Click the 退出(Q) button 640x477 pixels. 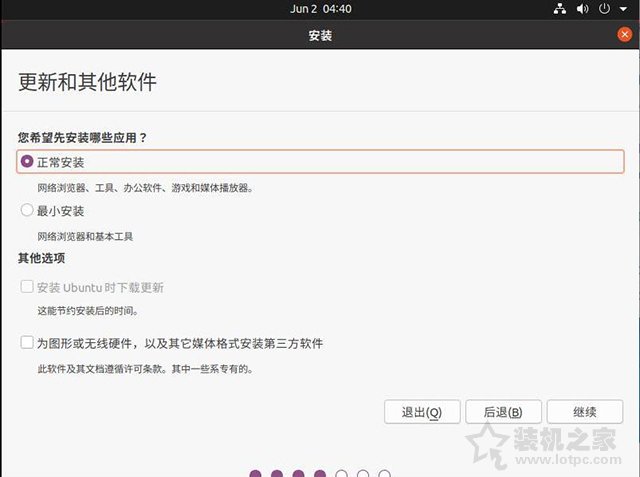click(422, 412)
